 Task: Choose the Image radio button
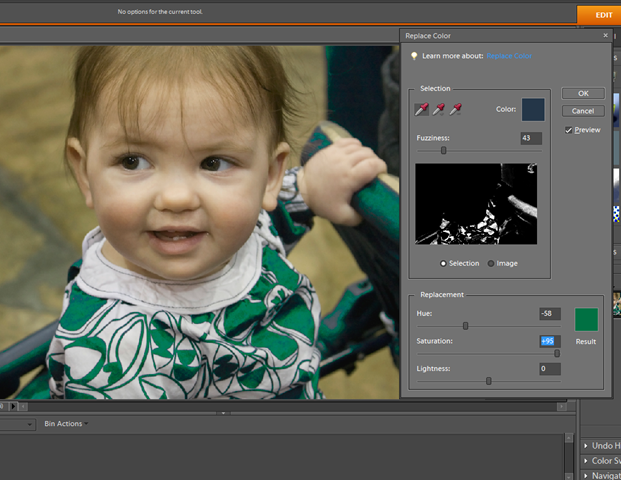coord(491,263)
